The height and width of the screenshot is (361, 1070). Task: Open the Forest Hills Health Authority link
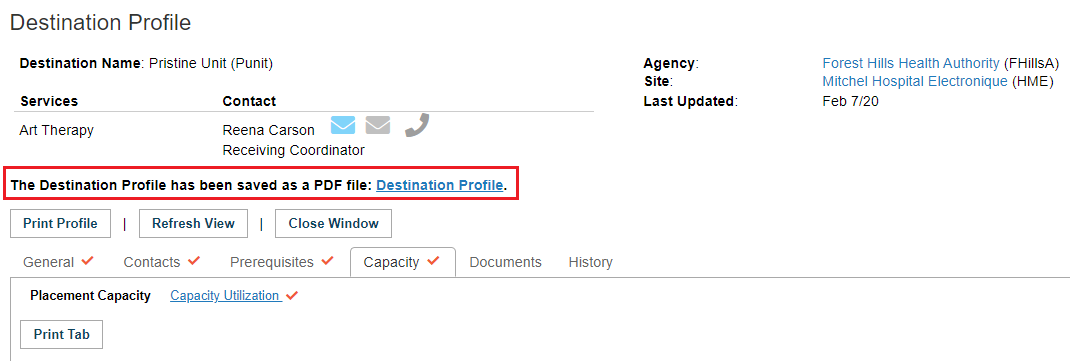911,63
